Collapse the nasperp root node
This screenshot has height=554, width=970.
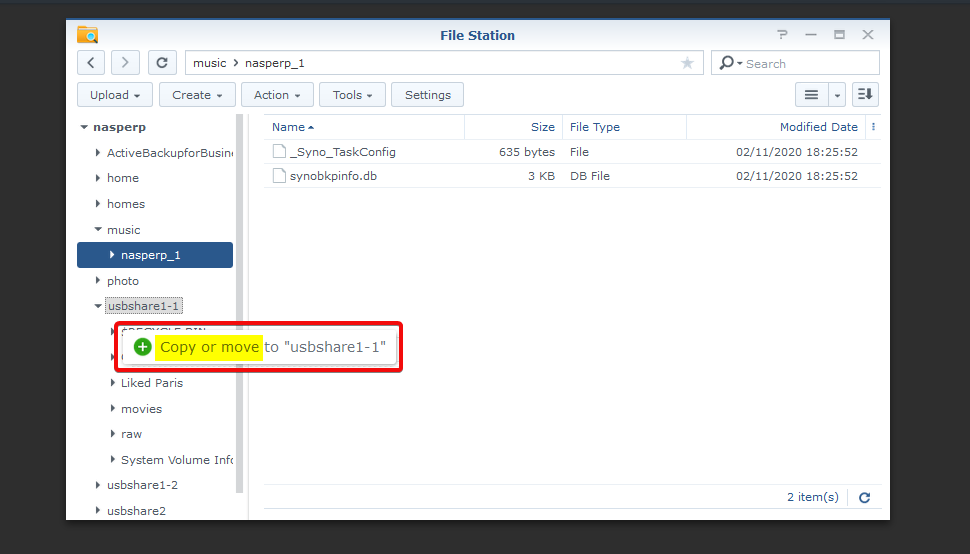click(x=84, y=127)
